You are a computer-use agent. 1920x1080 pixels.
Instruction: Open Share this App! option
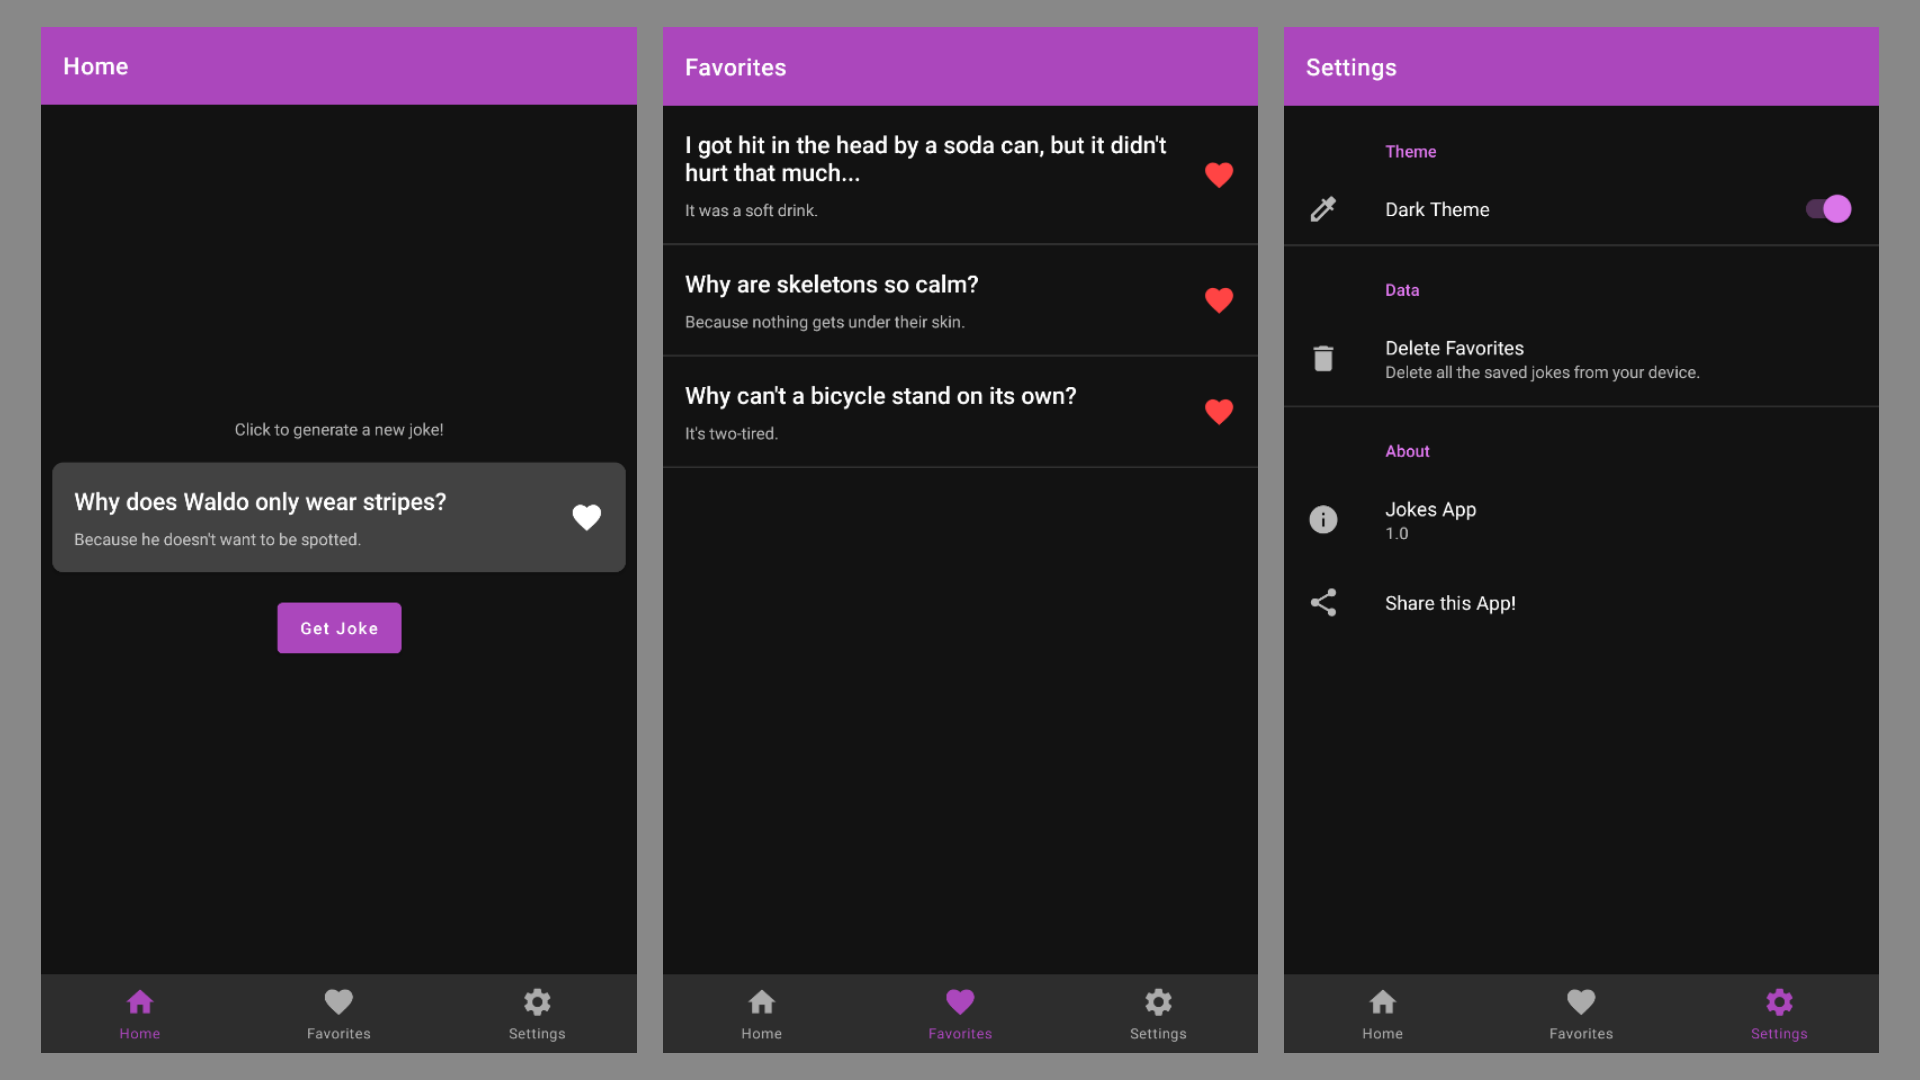click(x=1450, y=603)
